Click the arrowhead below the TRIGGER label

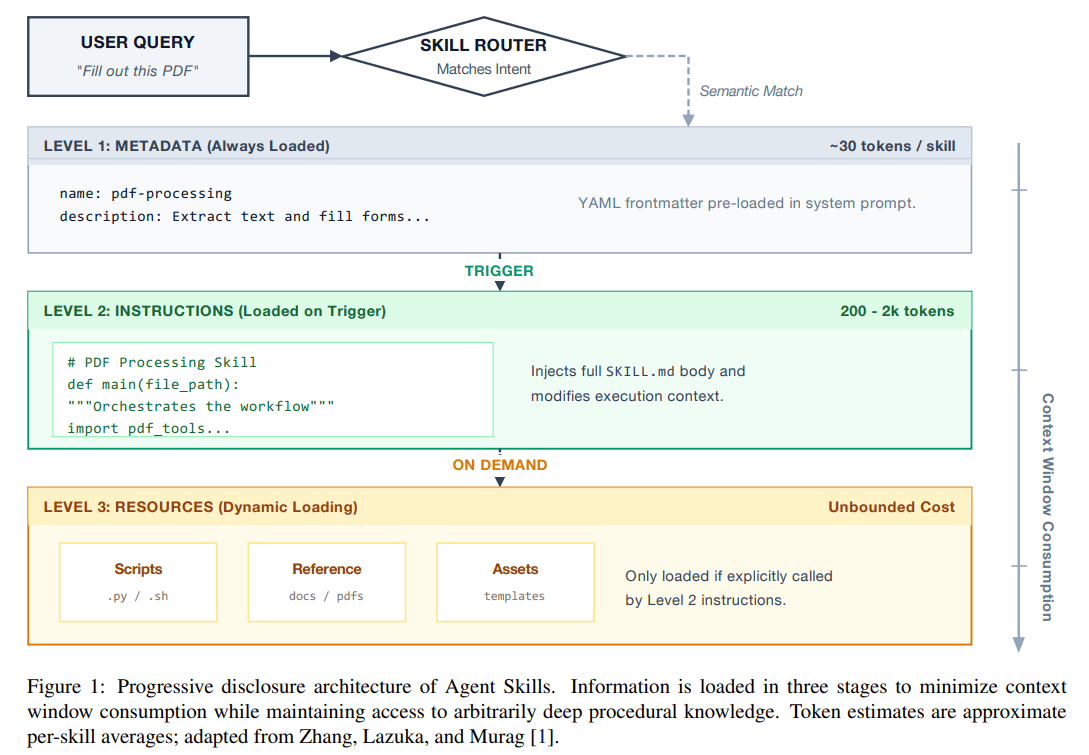tap(500, 285)
